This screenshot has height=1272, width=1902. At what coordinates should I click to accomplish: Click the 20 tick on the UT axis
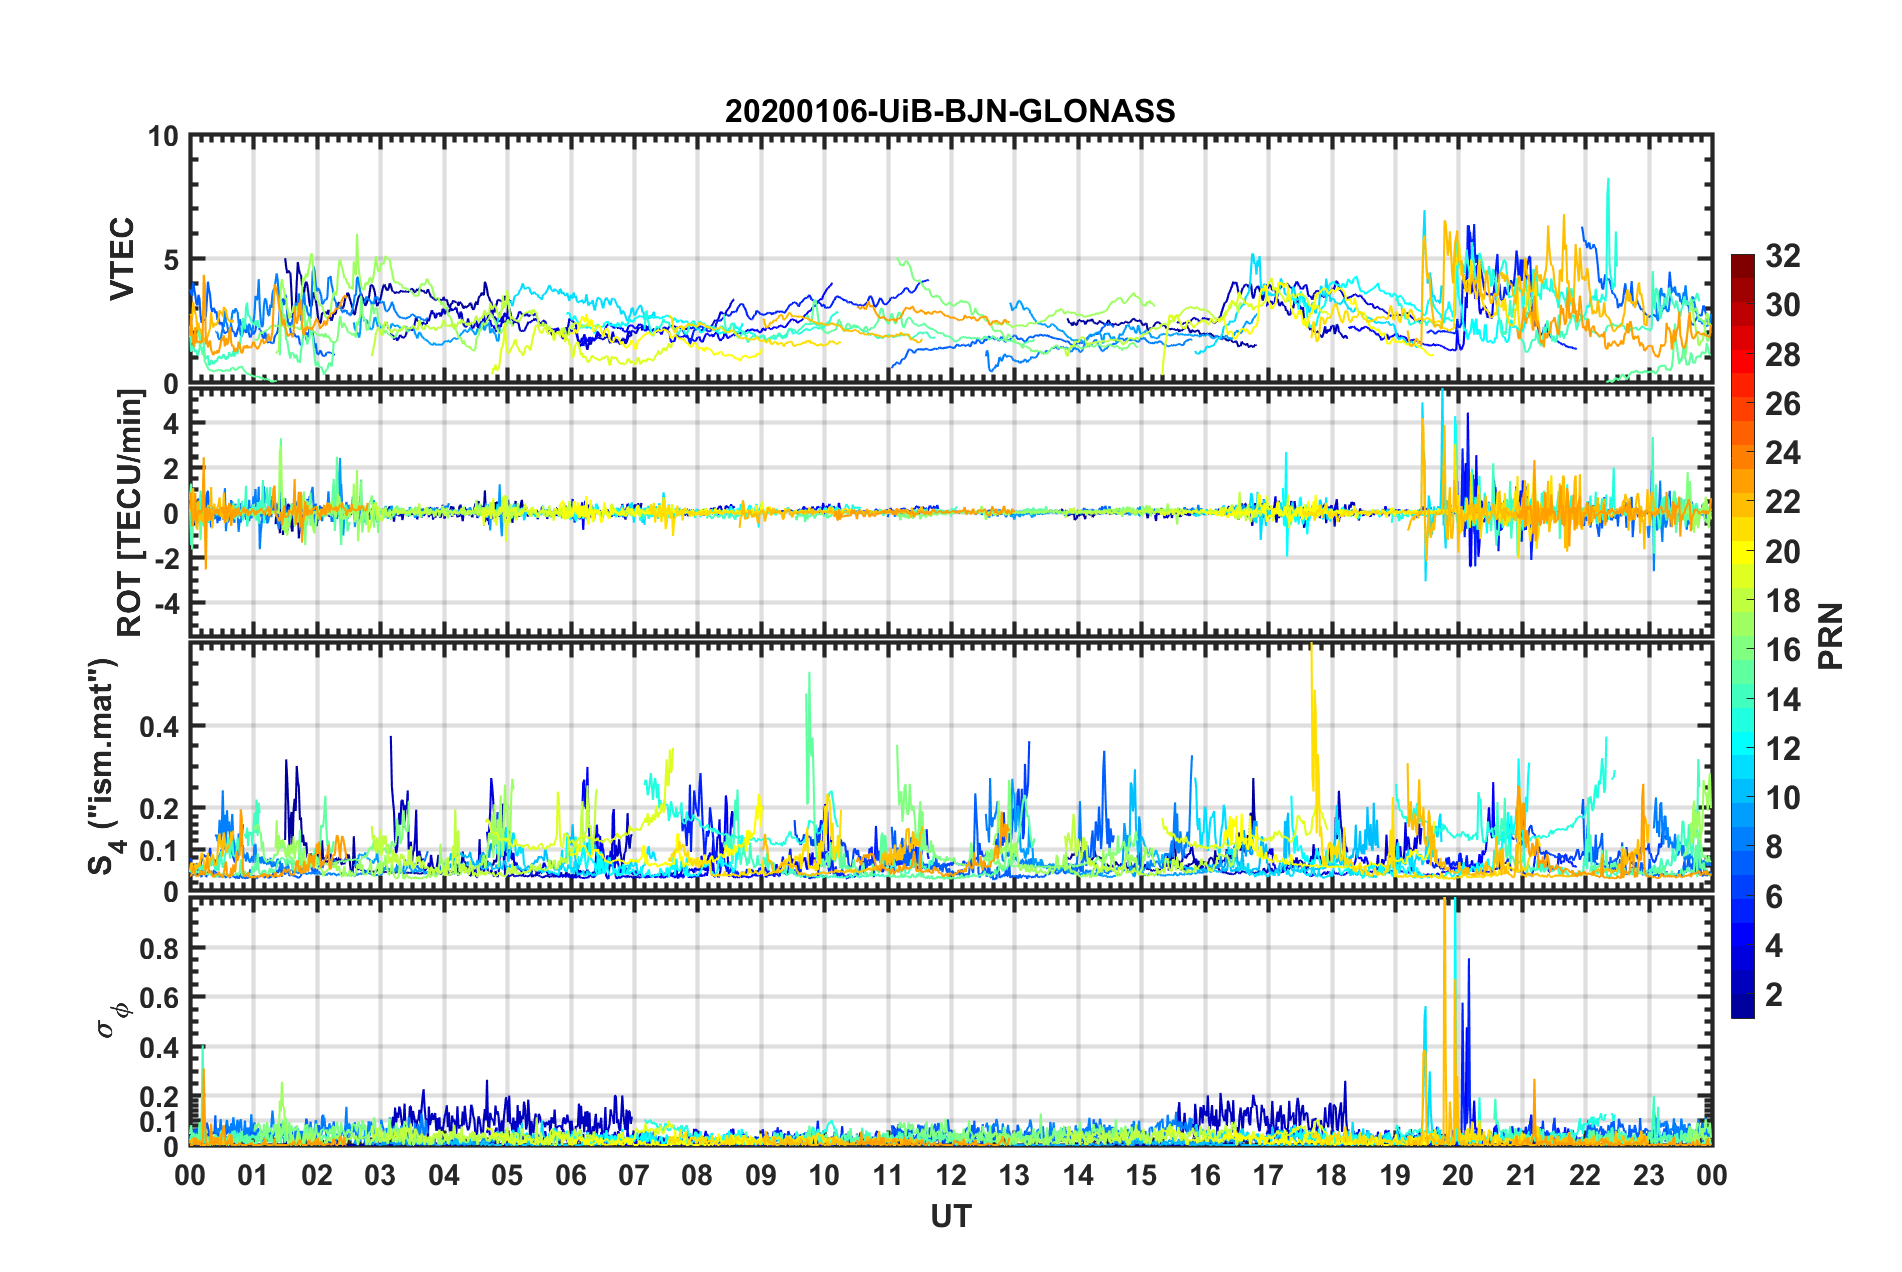coord(1458,1176)
